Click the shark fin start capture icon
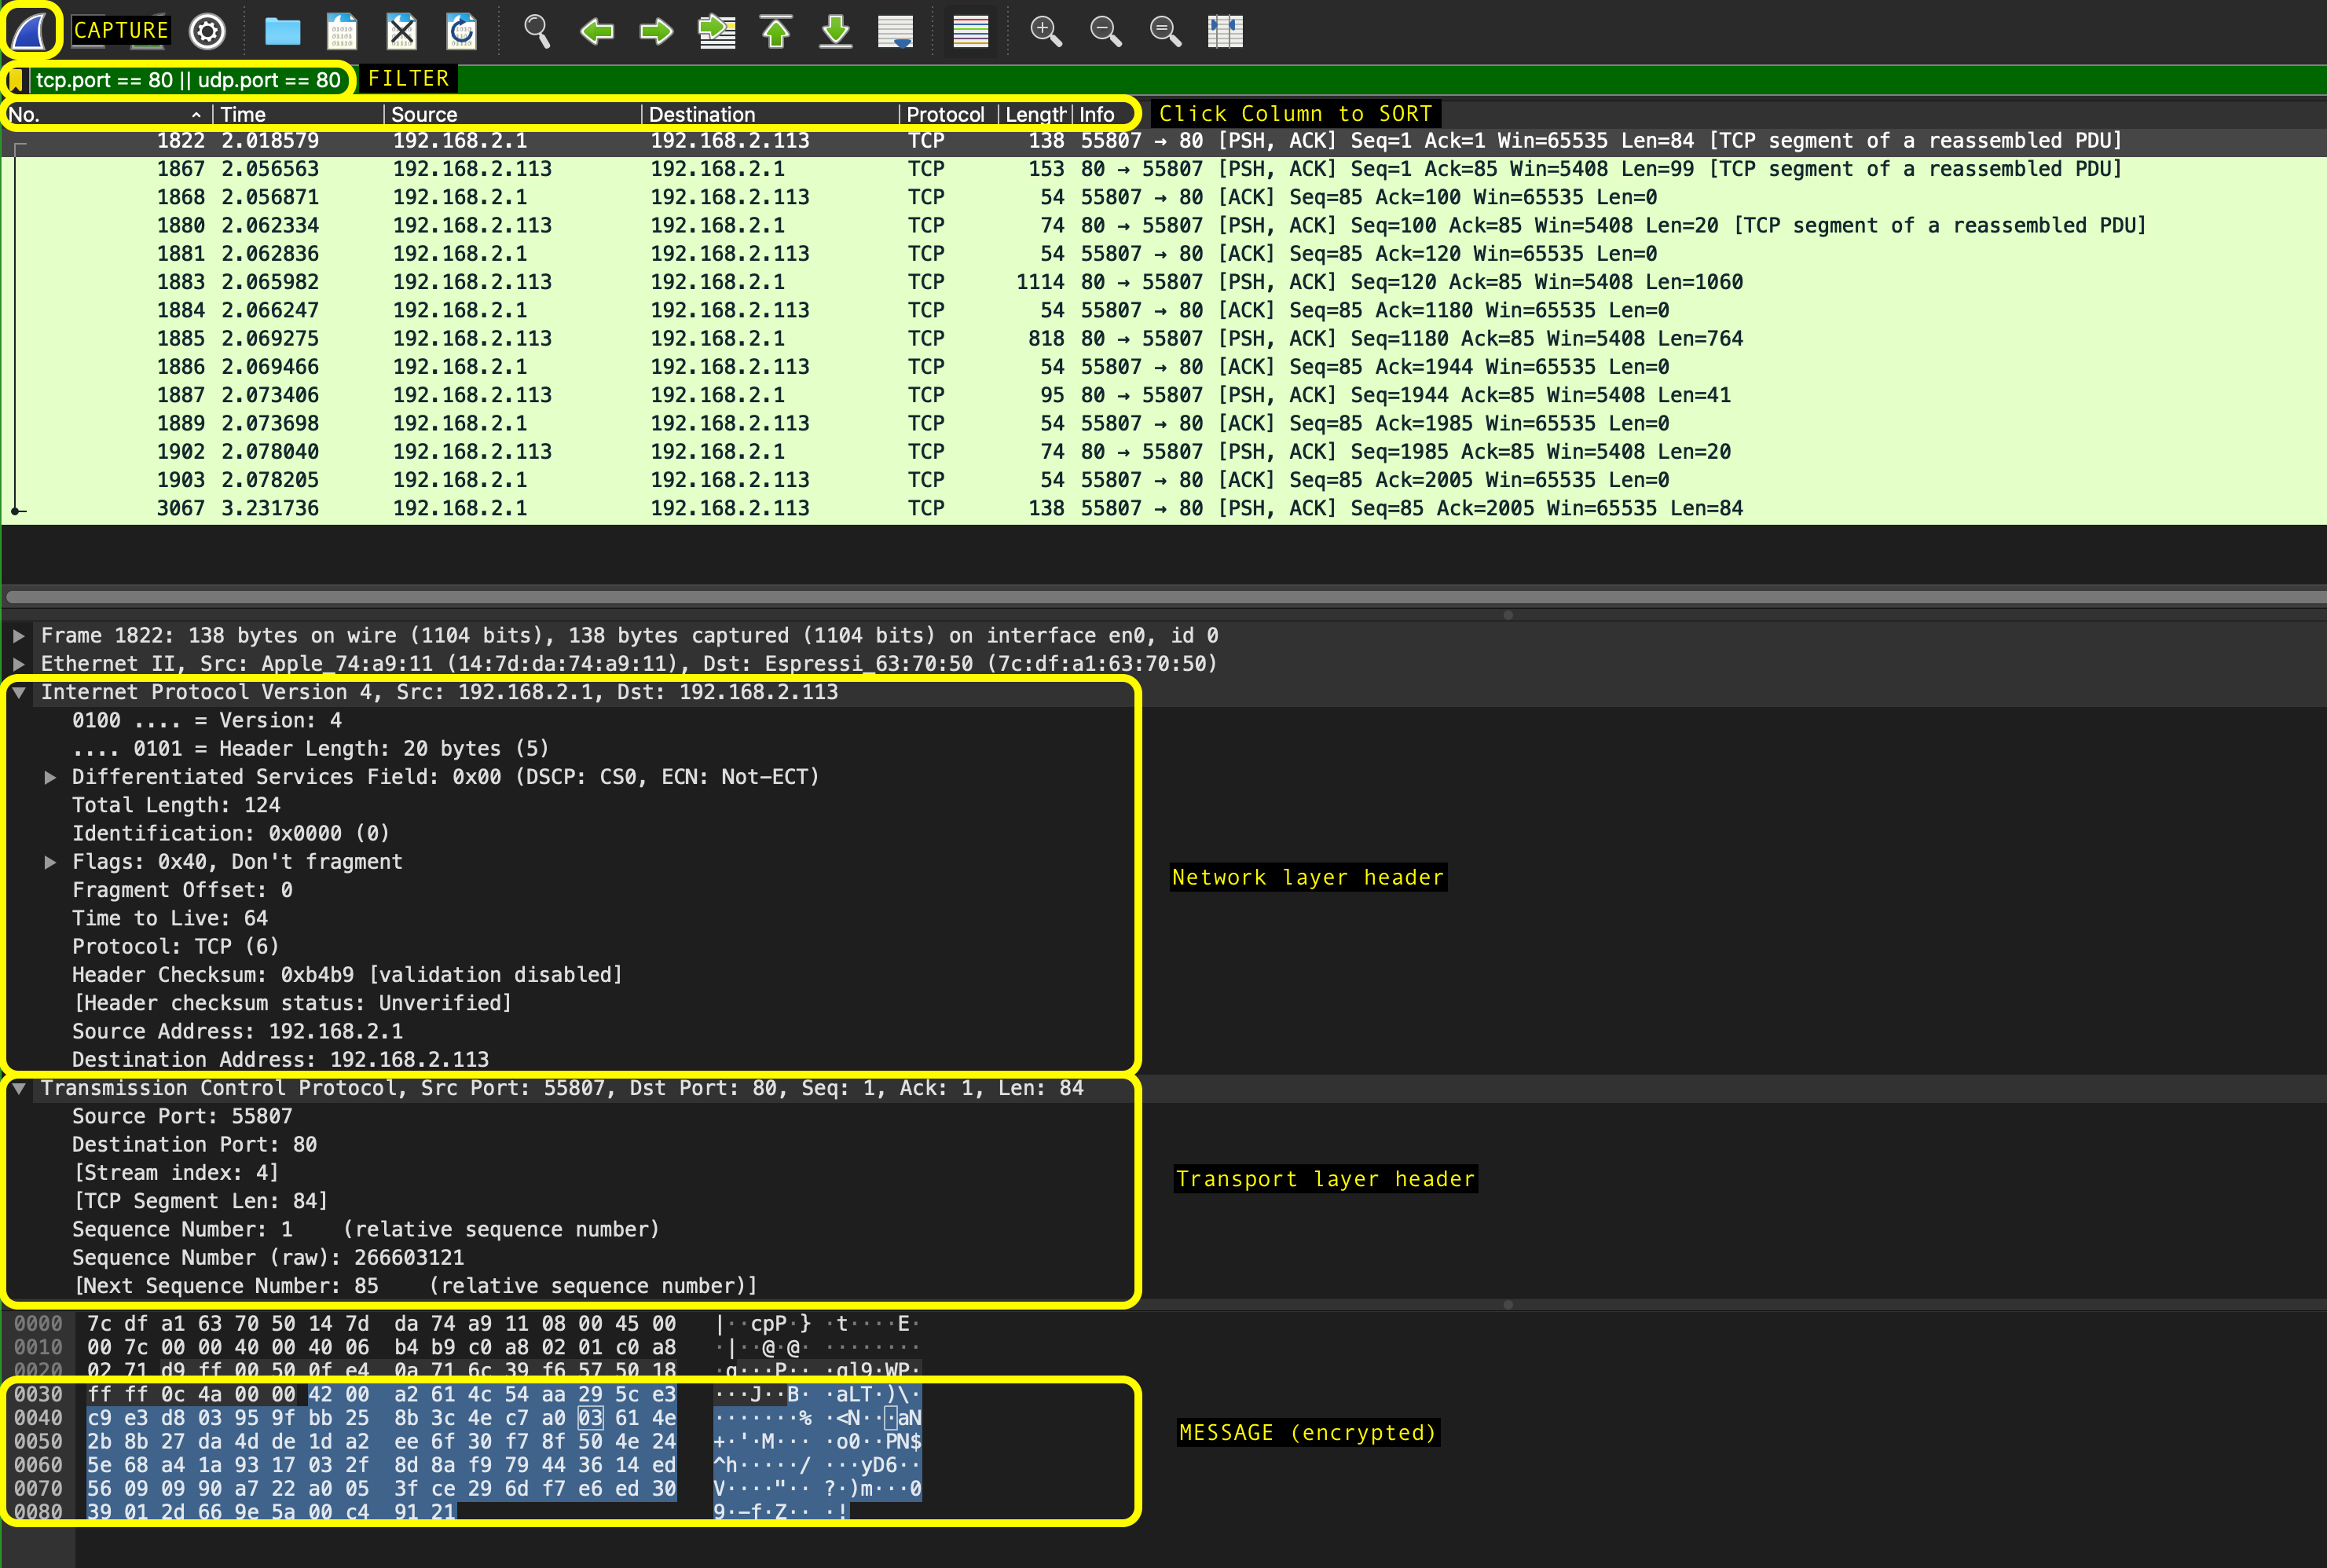The image size is (2327, 1568). click(30, 31)
